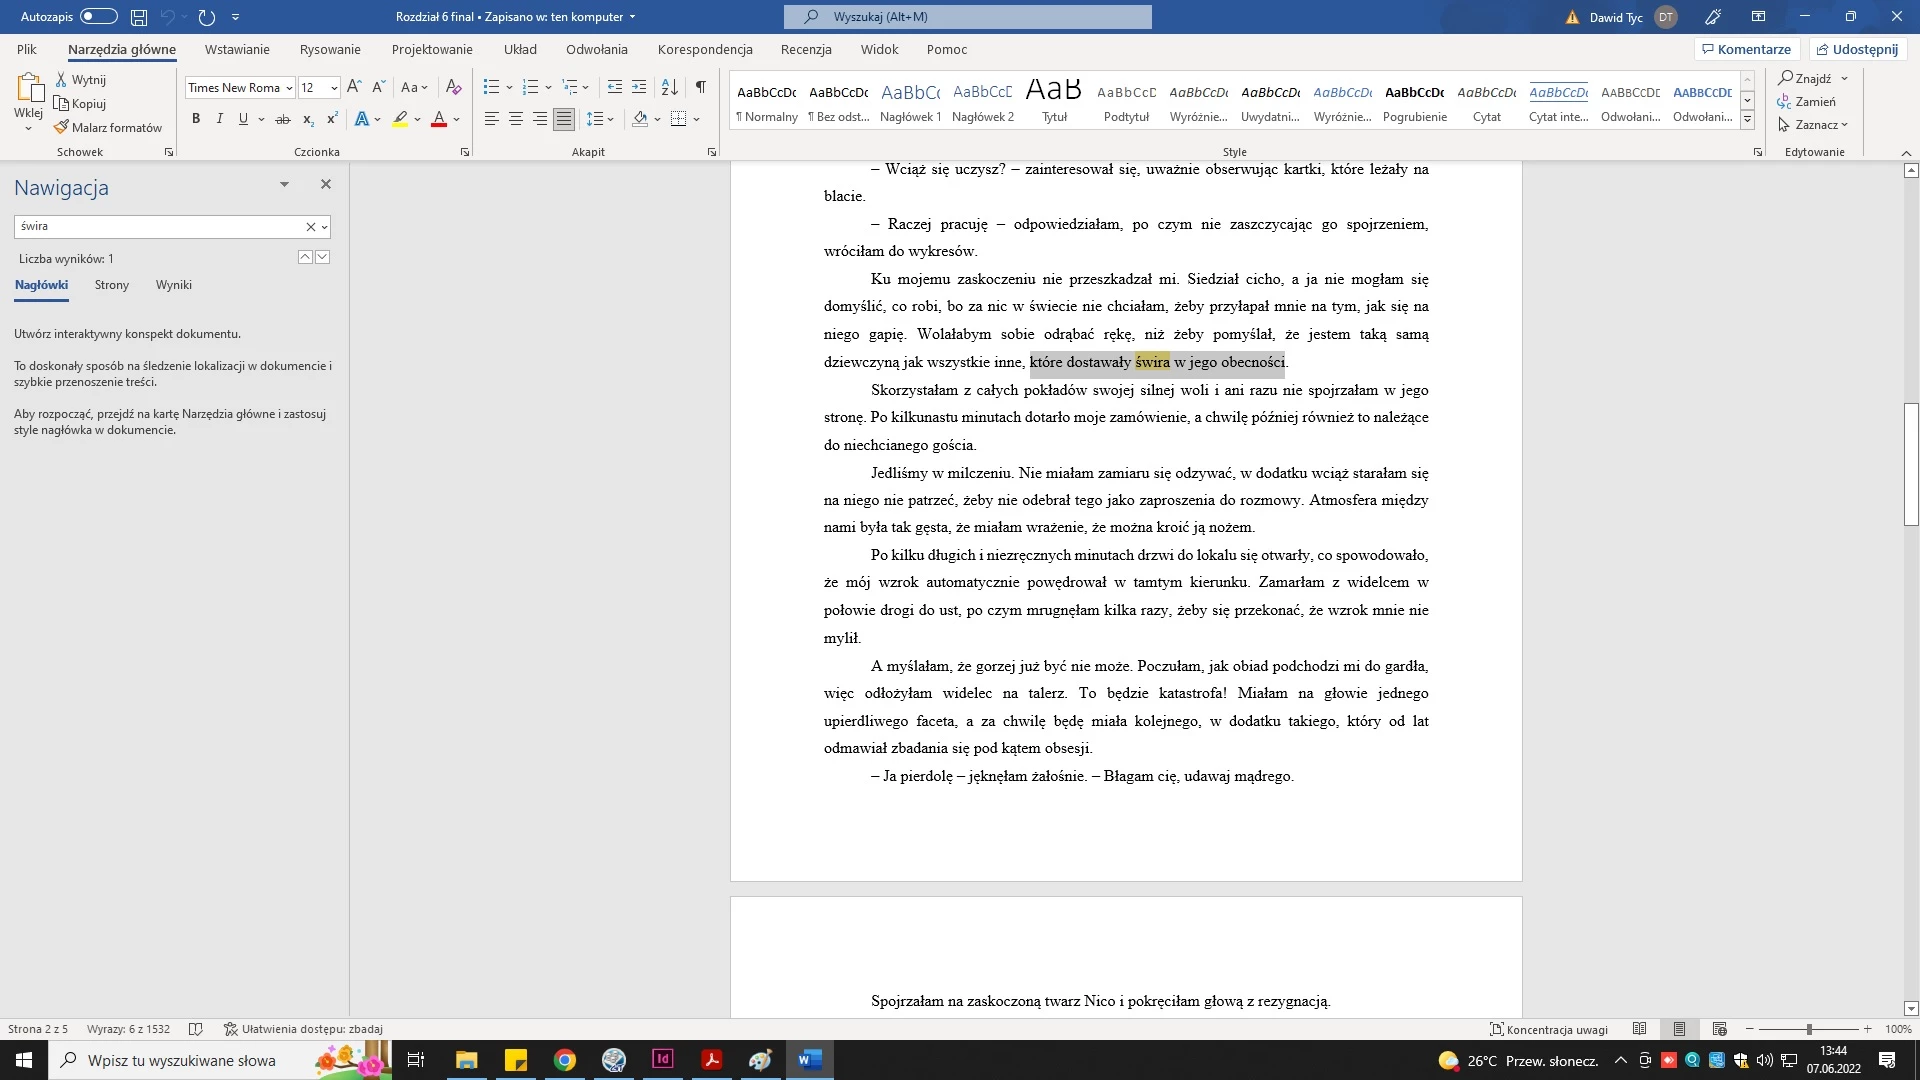Viewport: 1920px width, 1080px height.
Task: Clear all formatting icon
Action: click(453, 88)
